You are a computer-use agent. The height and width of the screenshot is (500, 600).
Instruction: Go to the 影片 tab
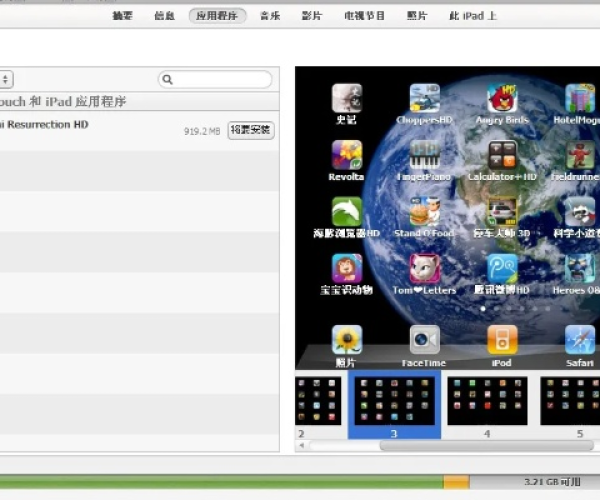(312, 16)
